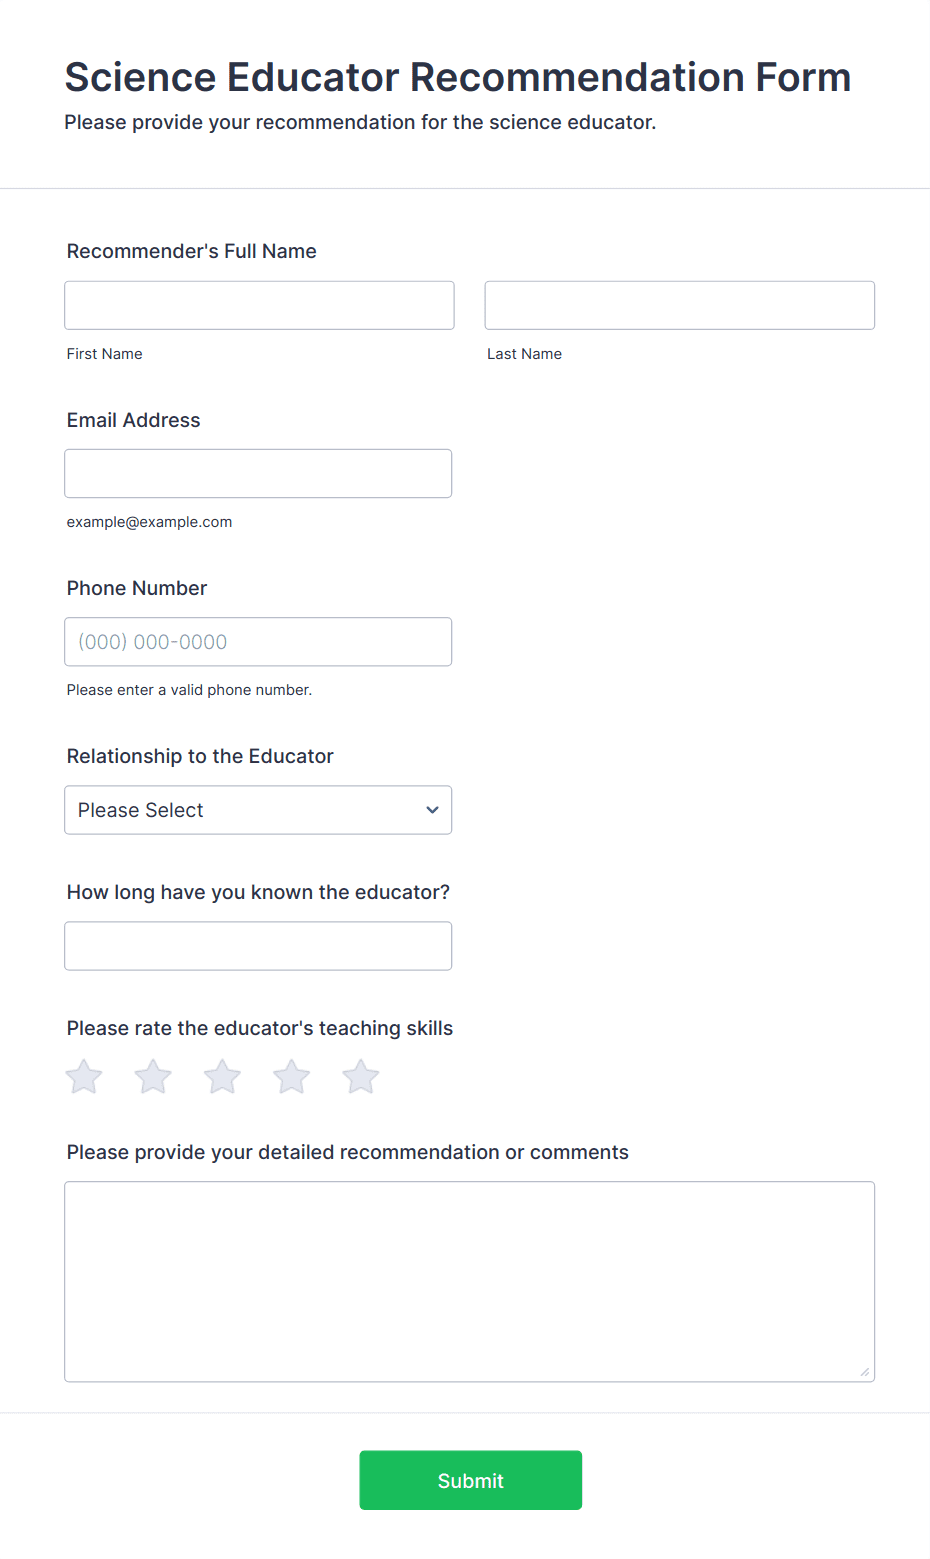Rate teaching skills one star
The height and width of the screenshot is (1559, 930).
coord(84,1077)
